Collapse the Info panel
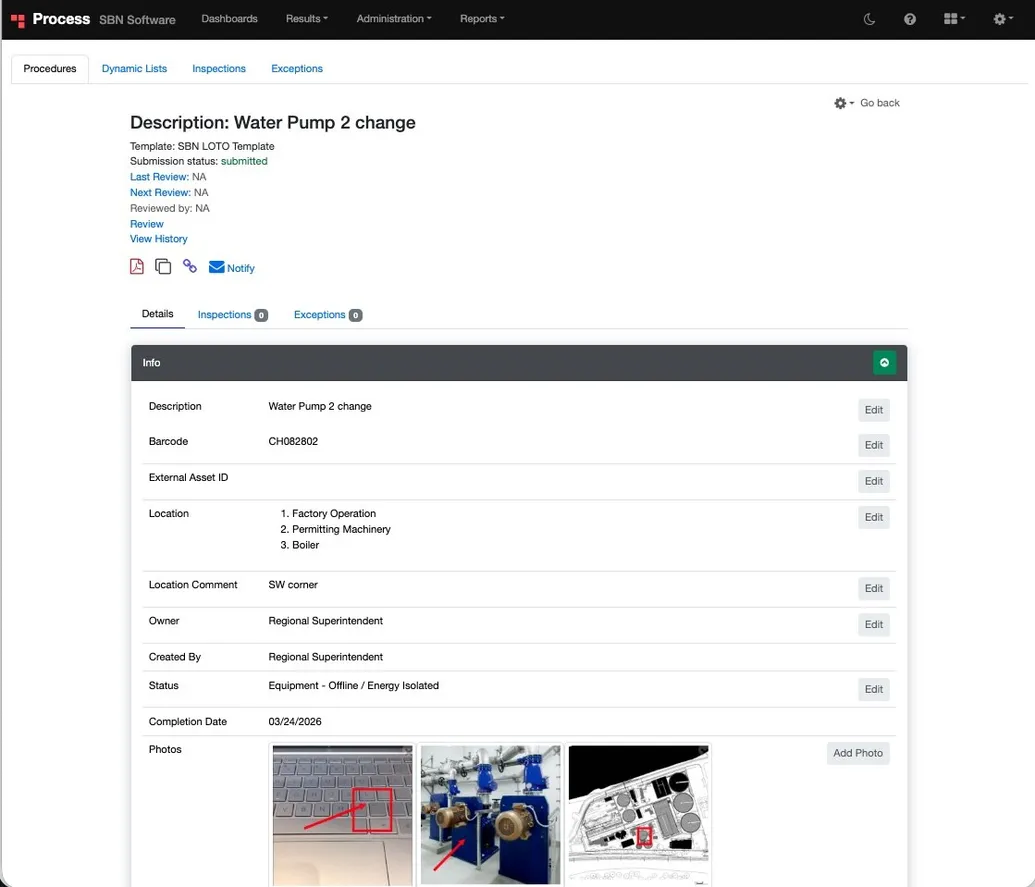This screenshot has height=887, width=1035. coord(884,362)
